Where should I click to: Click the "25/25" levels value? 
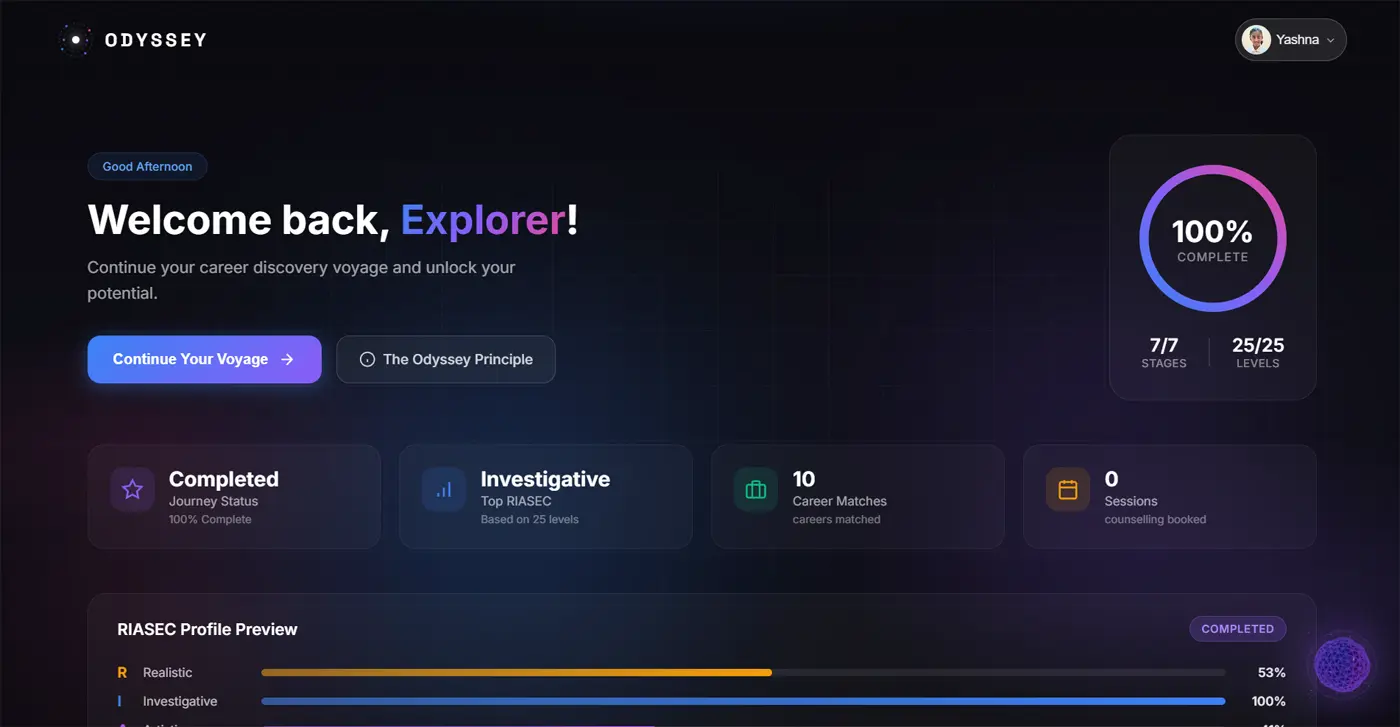click(x=1258, y=345)
